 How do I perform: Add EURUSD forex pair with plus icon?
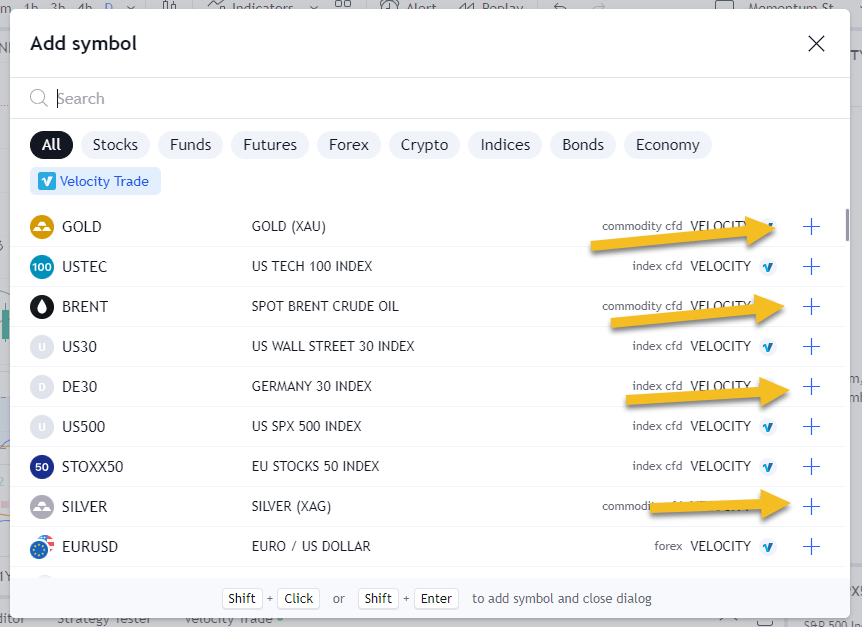click(x=811, y=547)
